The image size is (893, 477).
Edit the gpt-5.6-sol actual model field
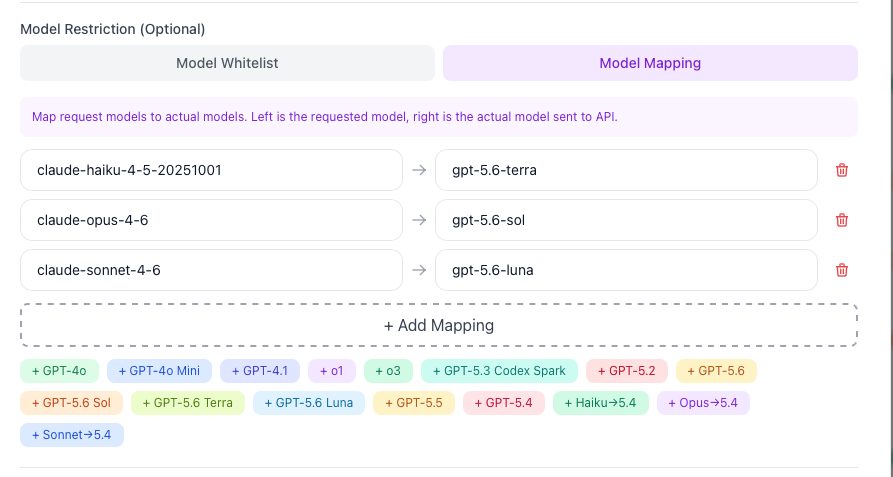click(626, 220)
